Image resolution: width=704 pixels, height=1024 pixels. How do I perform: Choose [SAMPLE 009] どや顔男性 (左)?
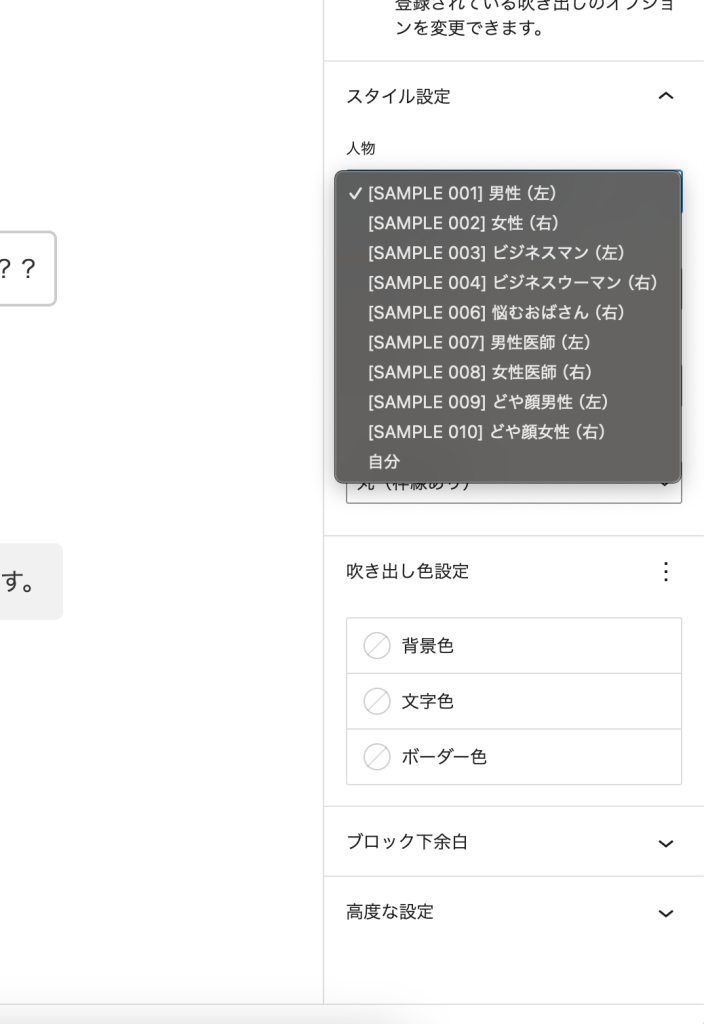pos(488,402)
